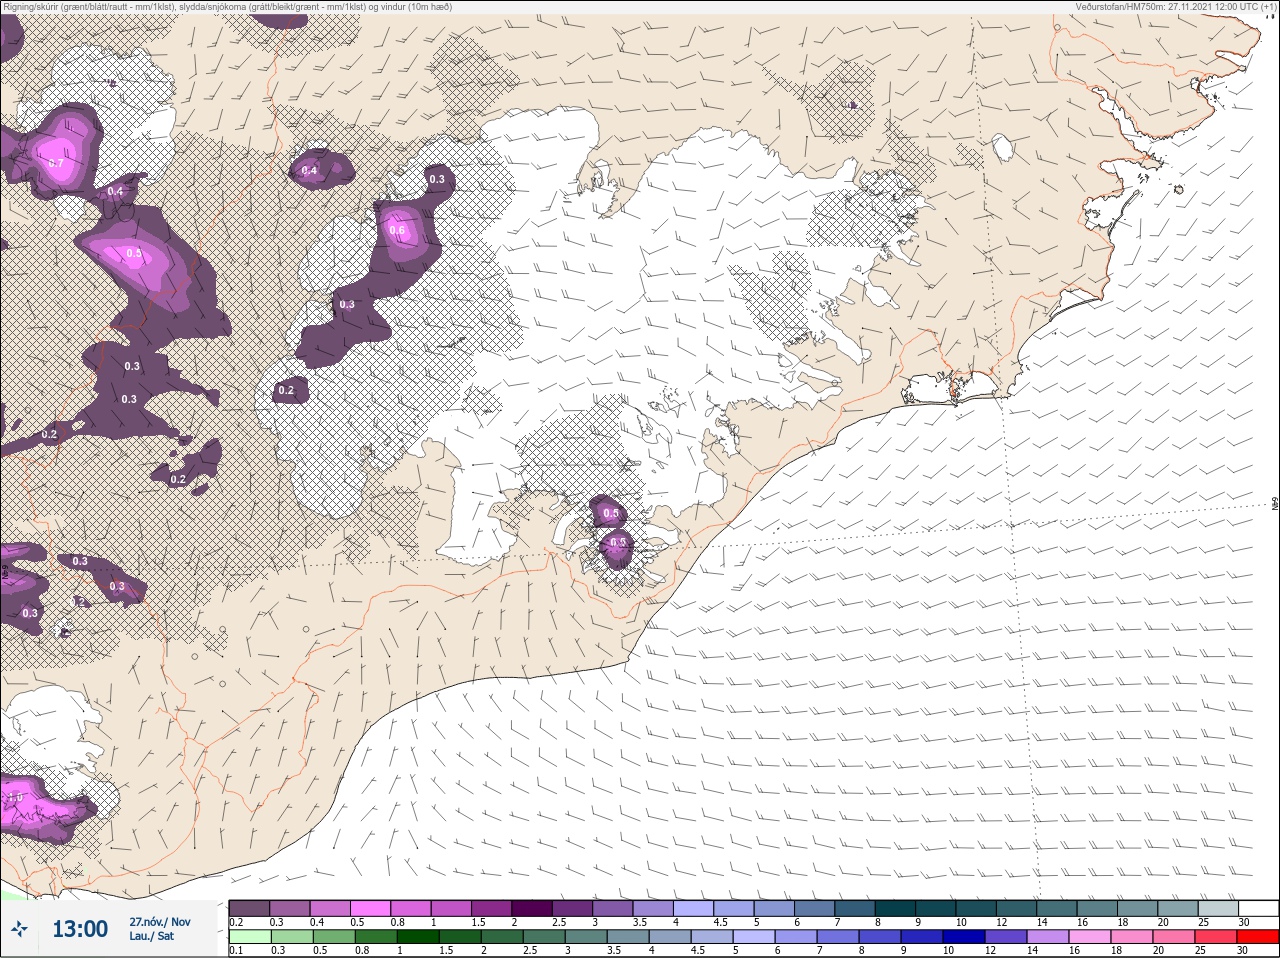Image resolution: width=1280 pixels, height=958 pixels.
Task: Pick the dark green lower swatch between 1 and 1.5
Action: 418,937
